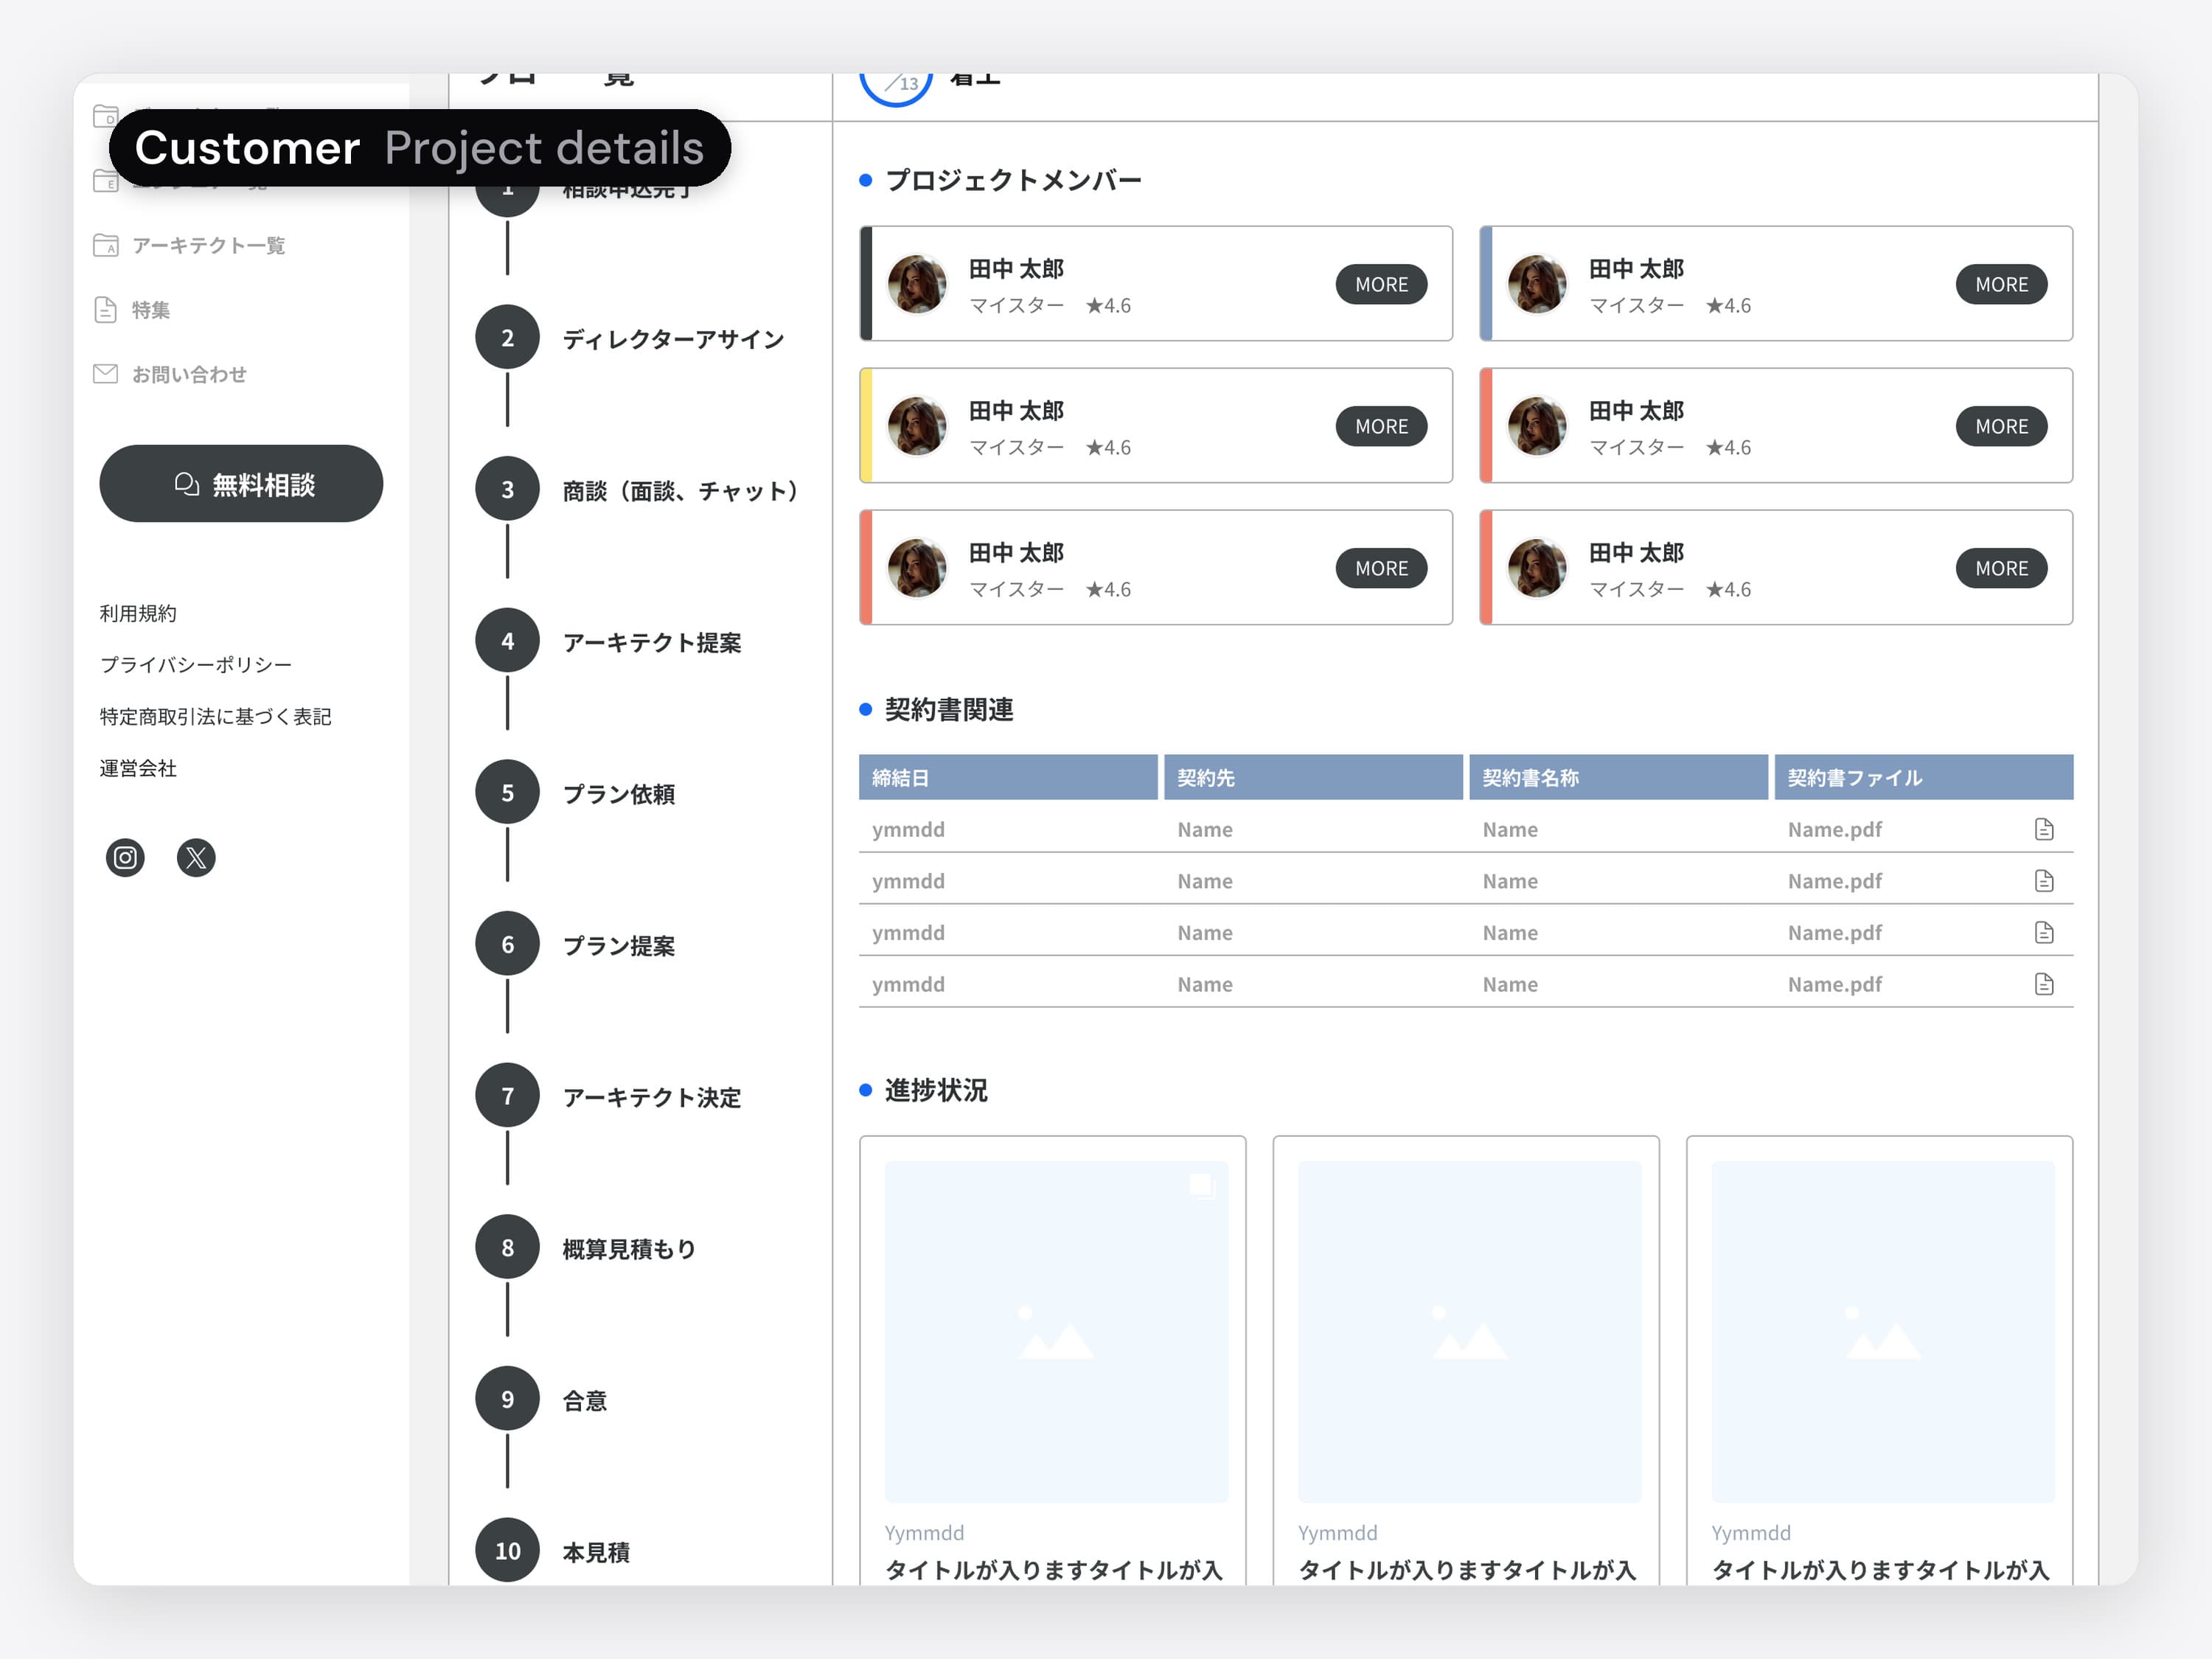Select step 5 circle プラン依頼
Viewport: 2212px width, 1659px height.
tap(508, 793)
